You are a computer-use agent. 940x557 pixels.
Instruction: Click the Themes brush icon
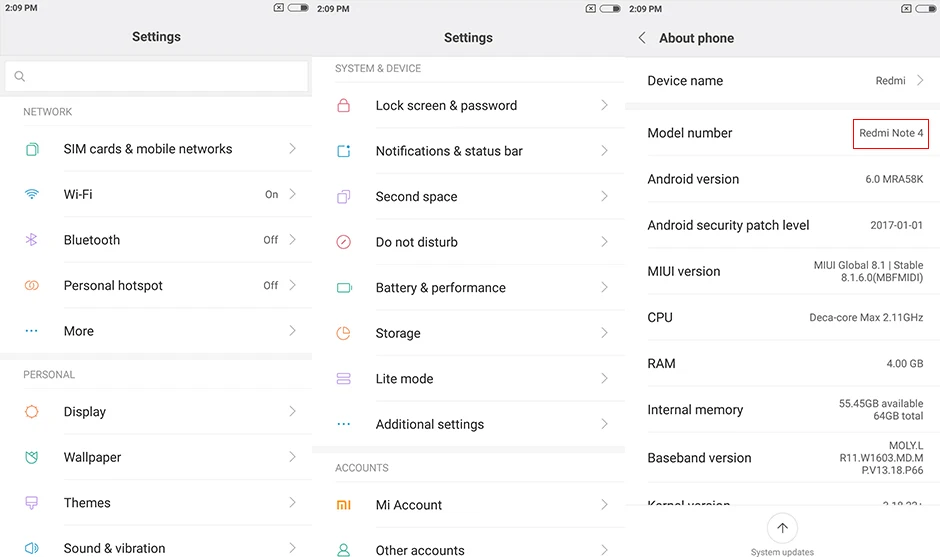pos(32,502)
